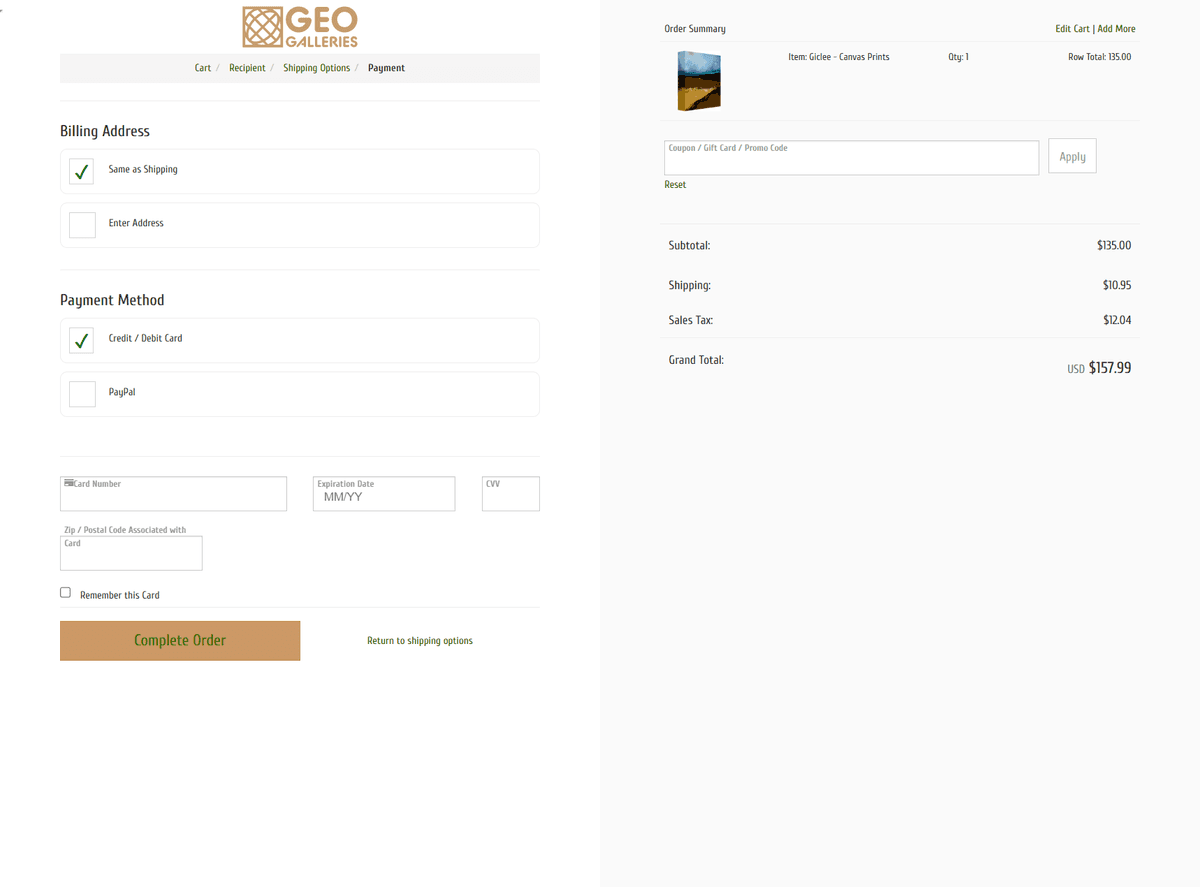Click the Expiration Date MM/YY field
The width and height of the screenshot is (1200, 887).
(x=383, y=493)
